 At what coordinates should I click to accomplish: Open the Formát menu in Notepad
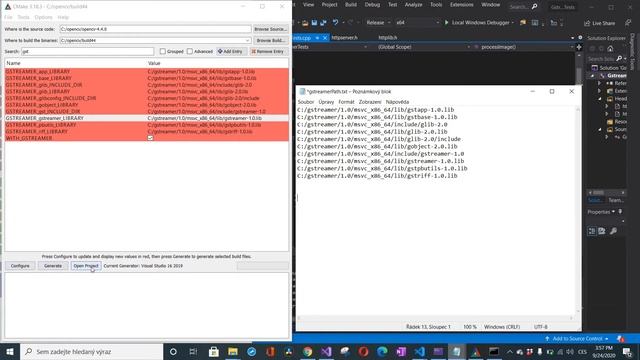[x=346, y=102]
